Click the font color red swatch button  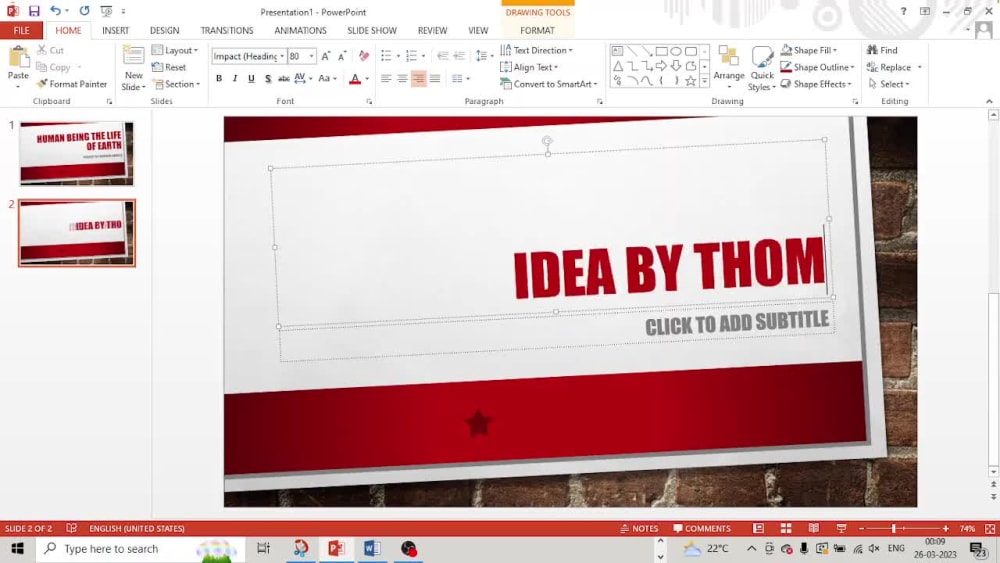coord(355,78)
